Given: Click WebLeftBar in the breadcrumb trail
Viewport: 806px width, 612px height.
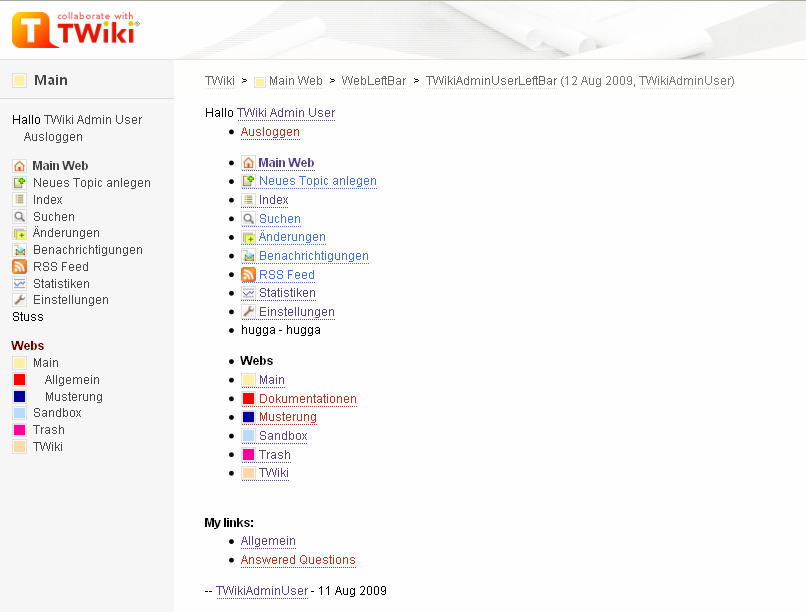Looking at the screenshot, I should pos(374,81).
